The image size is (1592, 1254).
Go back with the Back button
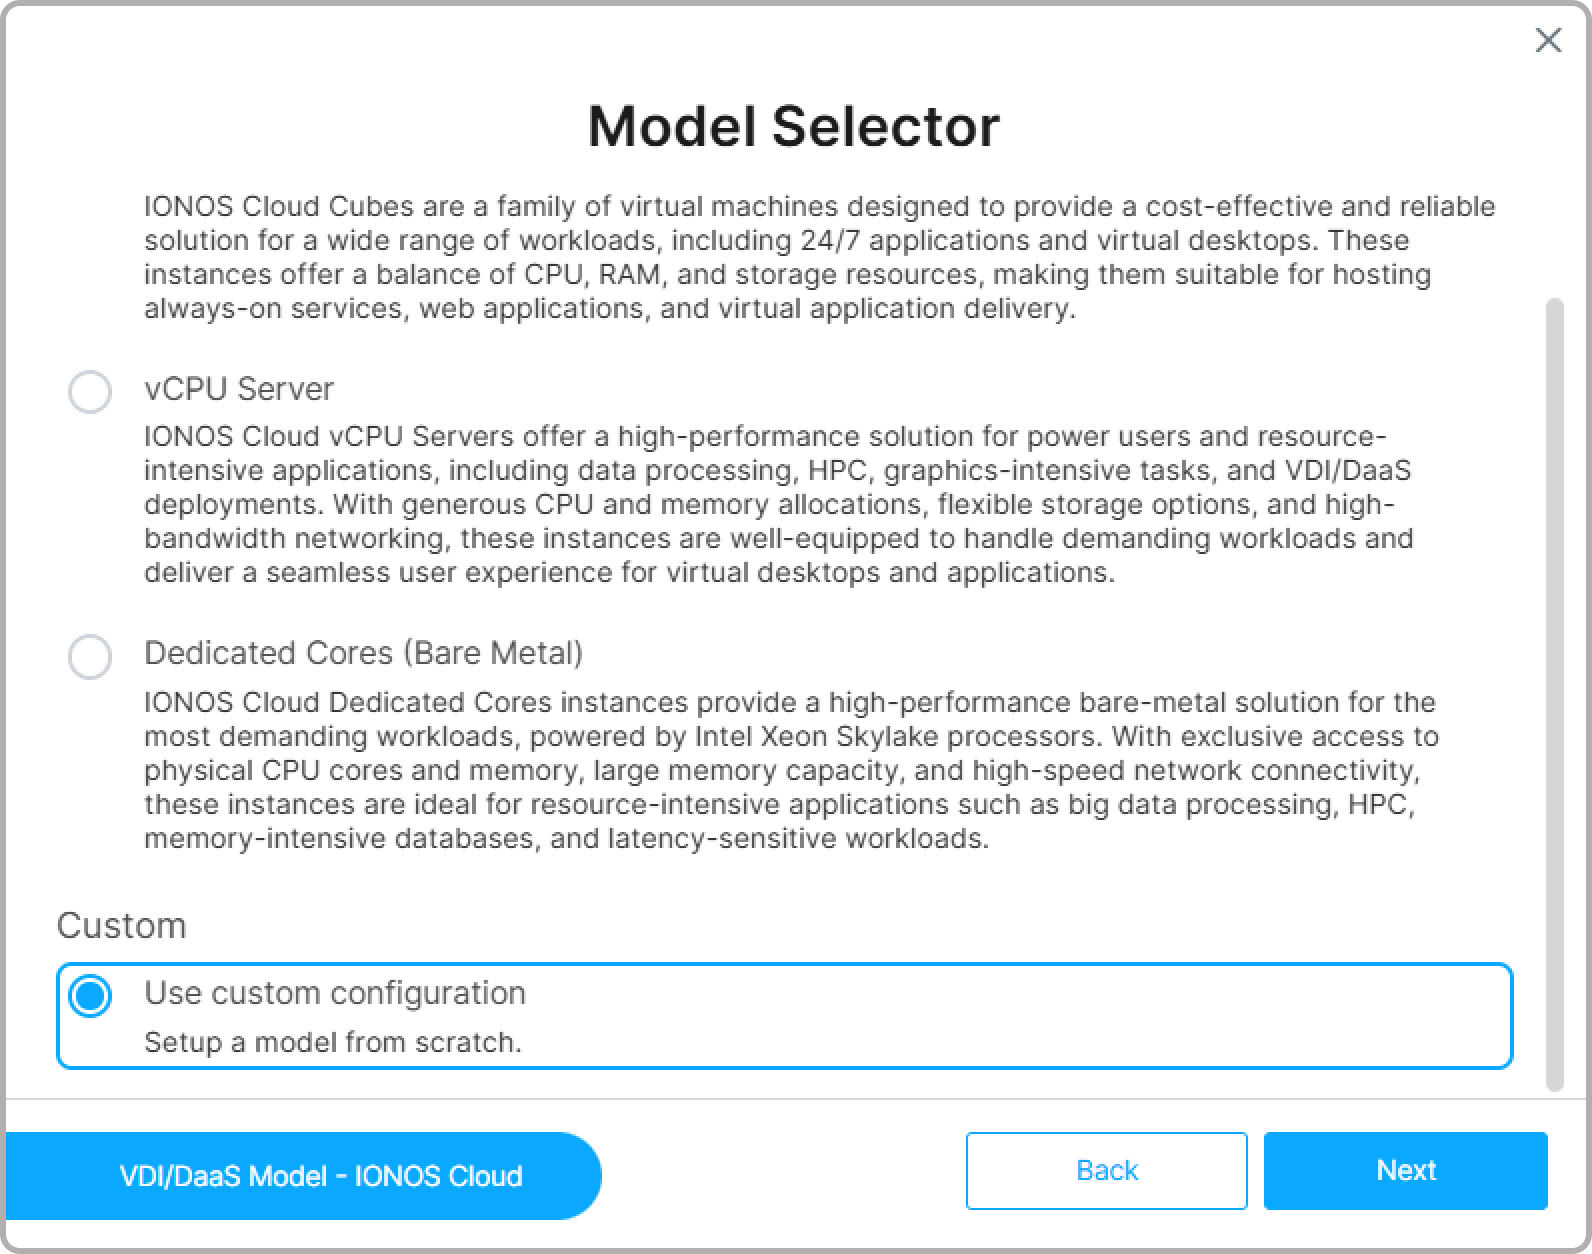[x=1106, y=1170]
